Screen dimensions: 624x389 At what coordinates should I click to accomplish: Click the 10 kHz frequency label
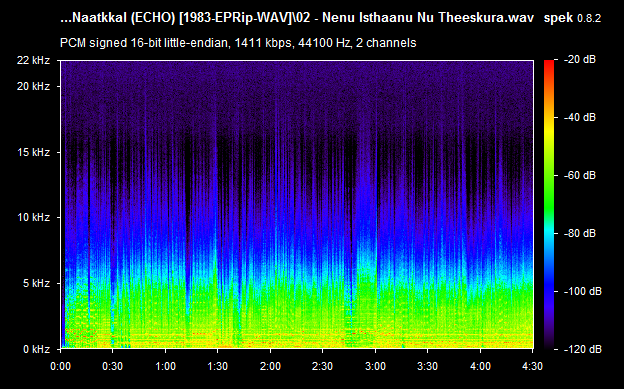point(33,217)
